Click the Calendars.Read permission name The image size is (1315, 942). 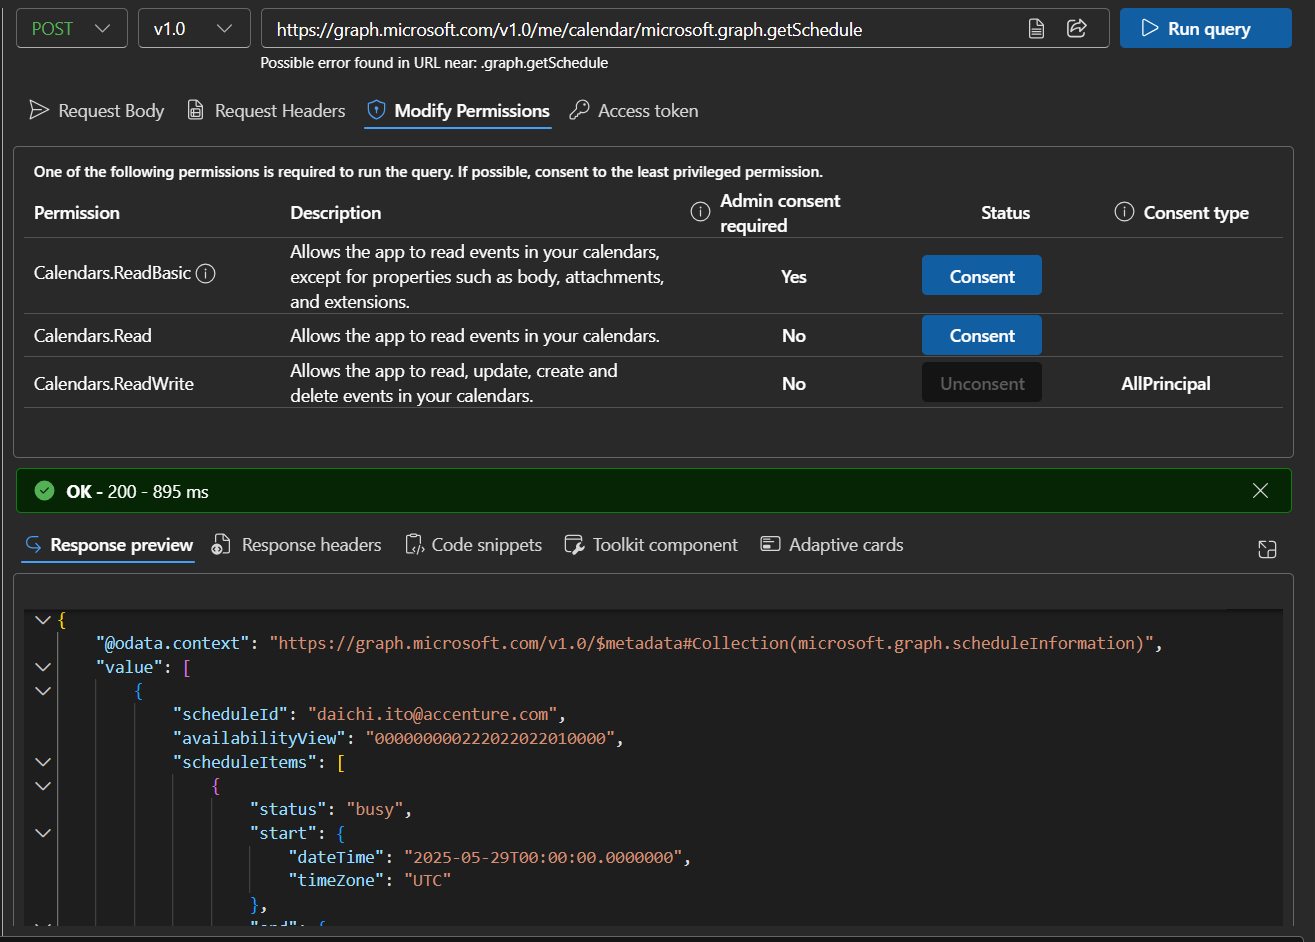point(93,336)
